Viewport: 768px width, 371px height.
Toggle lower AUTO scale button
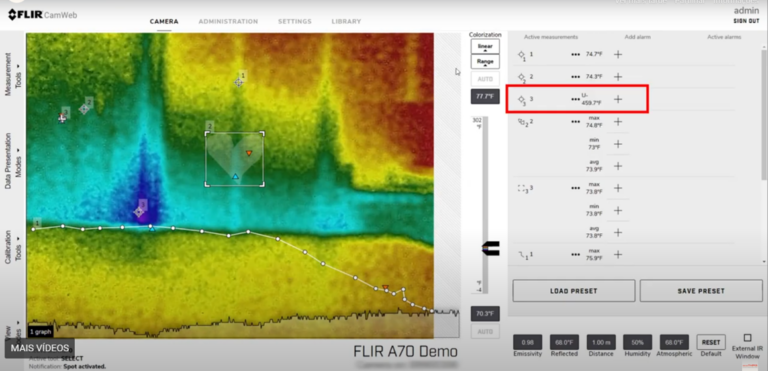coord(485,331)
